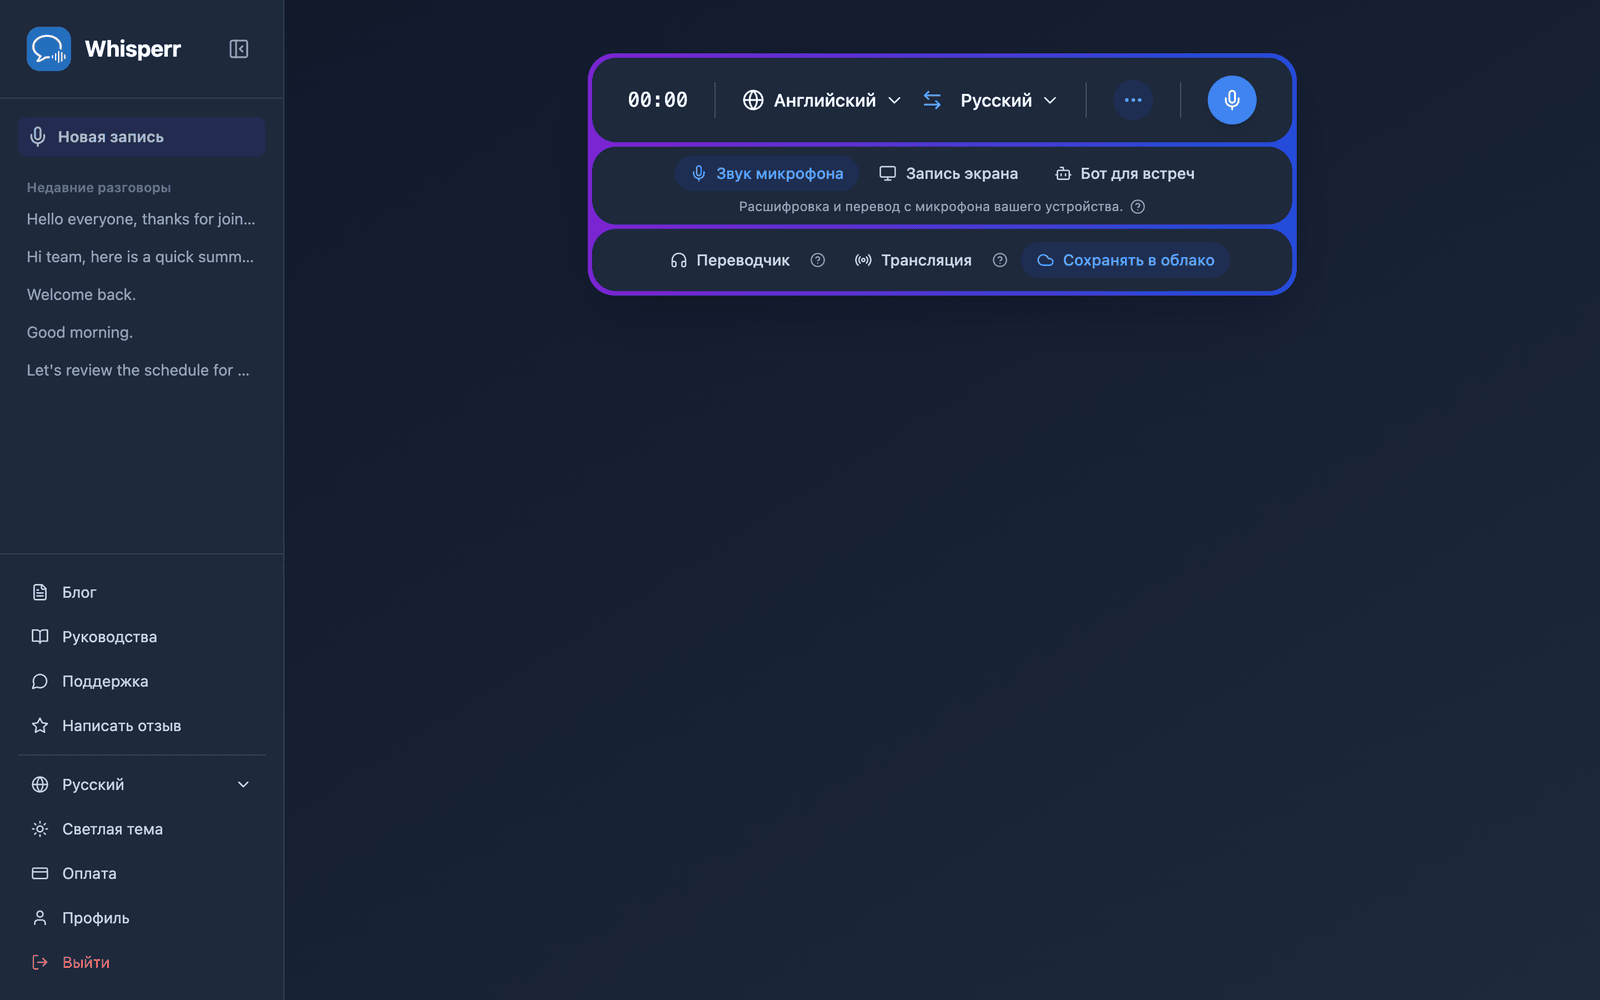
Task: Open the Английский source language dropdown
Action: pos(822,100)
